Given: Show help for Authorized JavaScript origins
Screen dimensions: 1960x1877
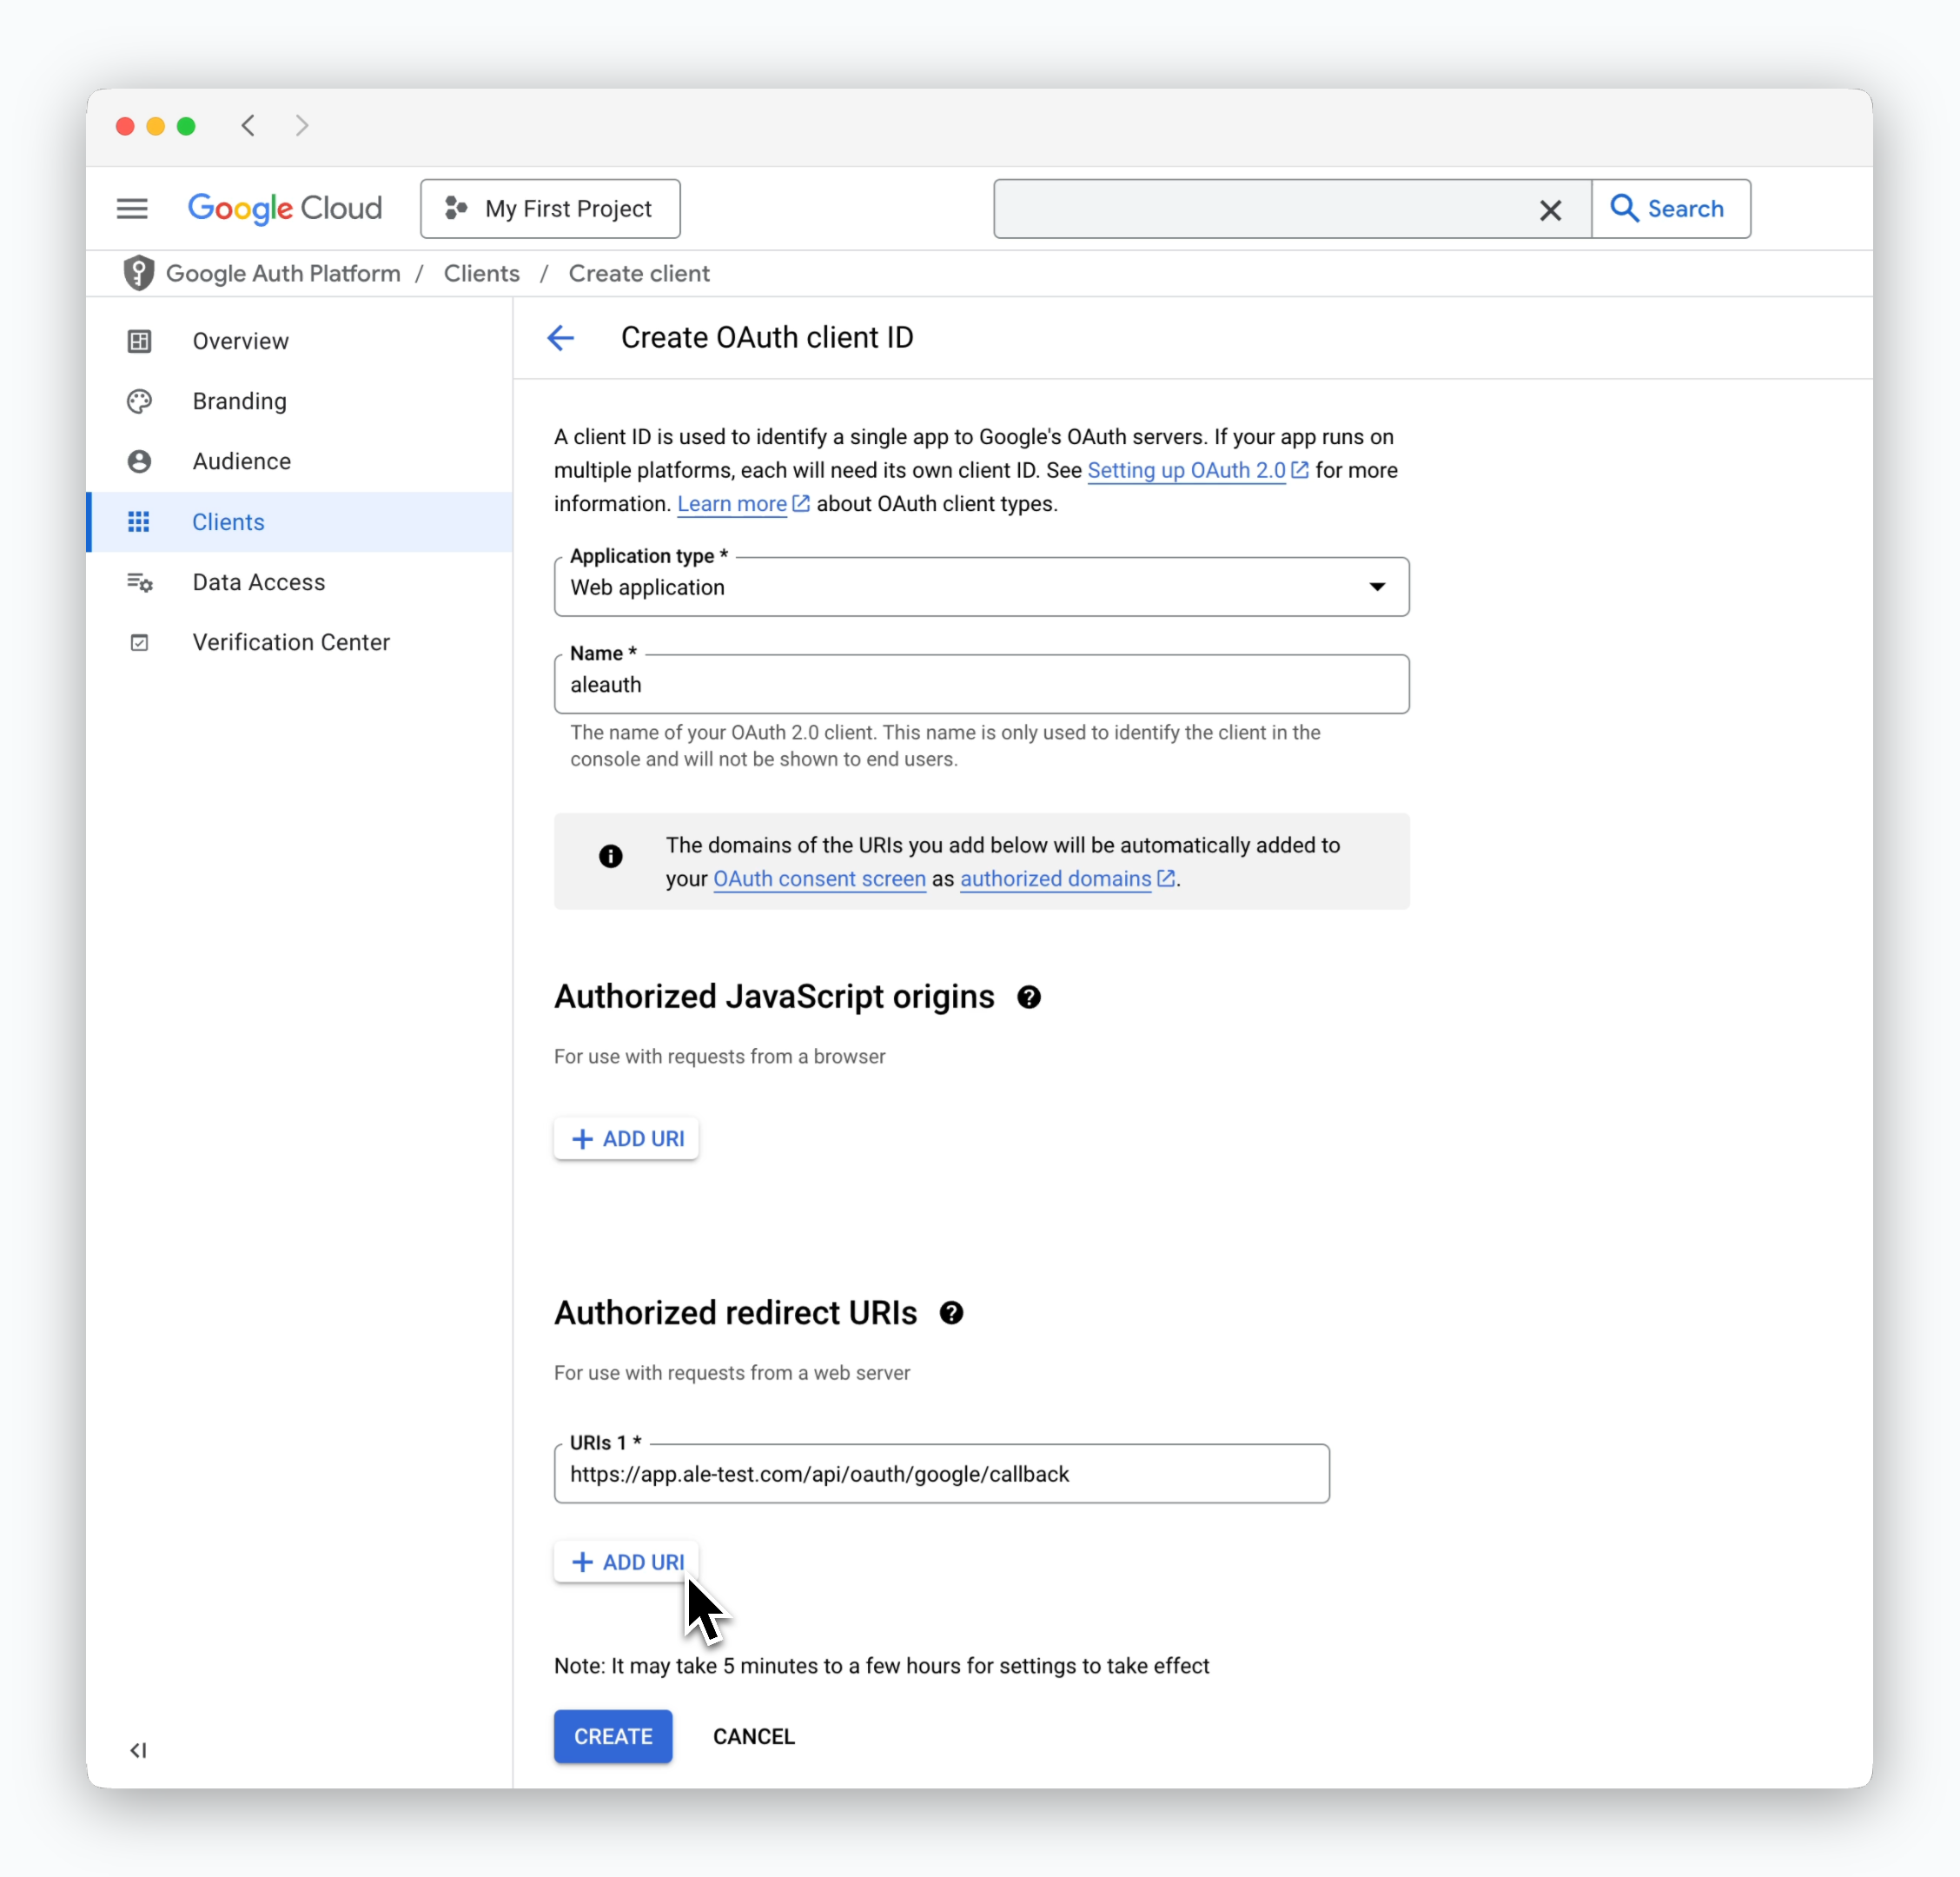Looking at the screenshot, I should (x=1028, y=997).
